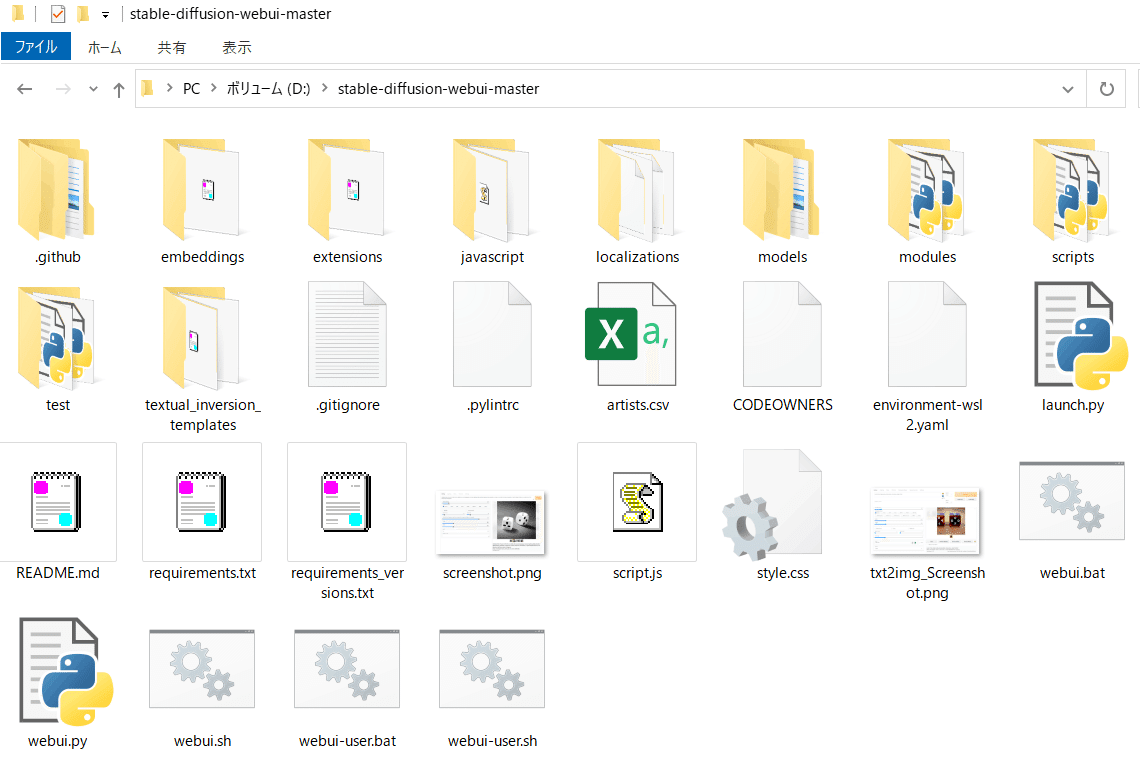This screenshot has height=760, width=1140.
Task: Select the txt2img_Screenshot.png thumbnail
Action: coord(927,521)
